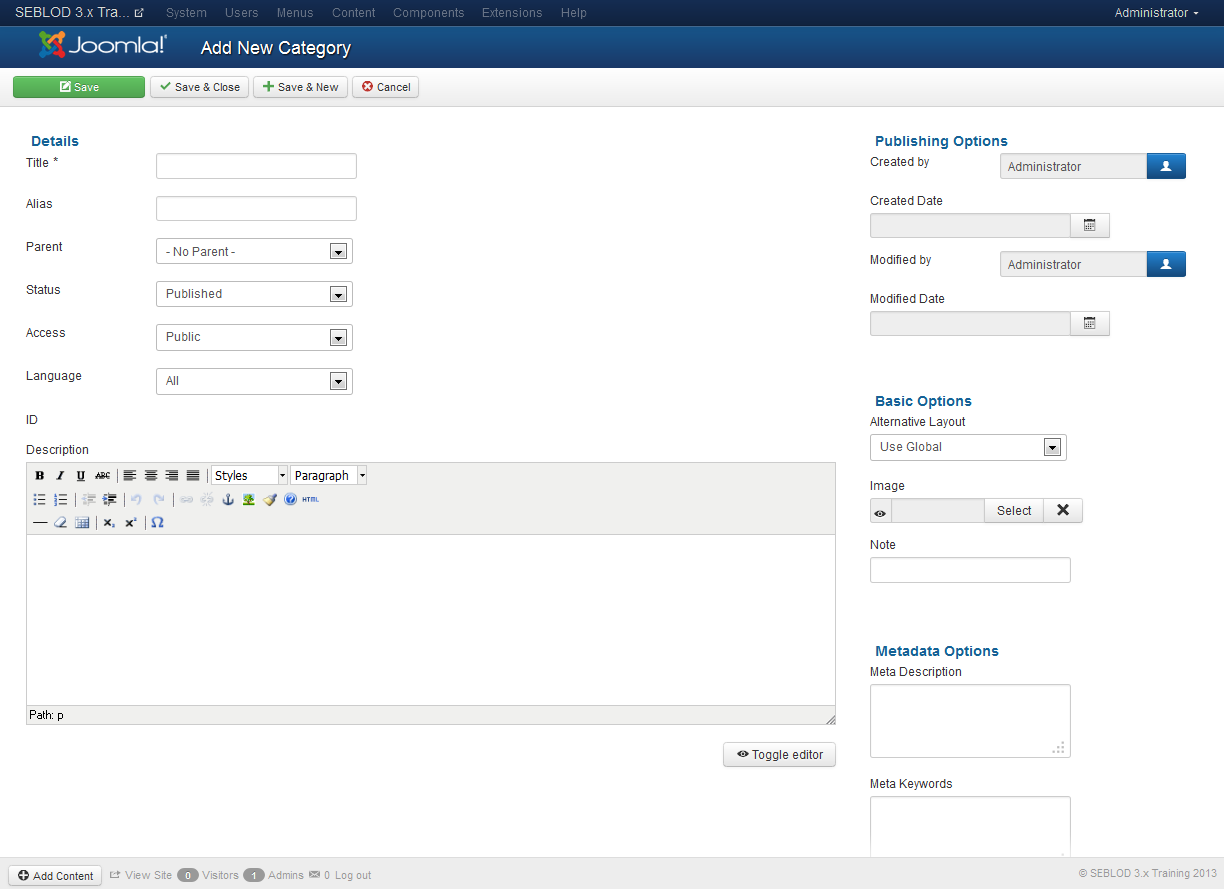Select the italic icon in the editor toolbar
The width and height of the screenshot is (1224, 889).
[x=60, y=475]
